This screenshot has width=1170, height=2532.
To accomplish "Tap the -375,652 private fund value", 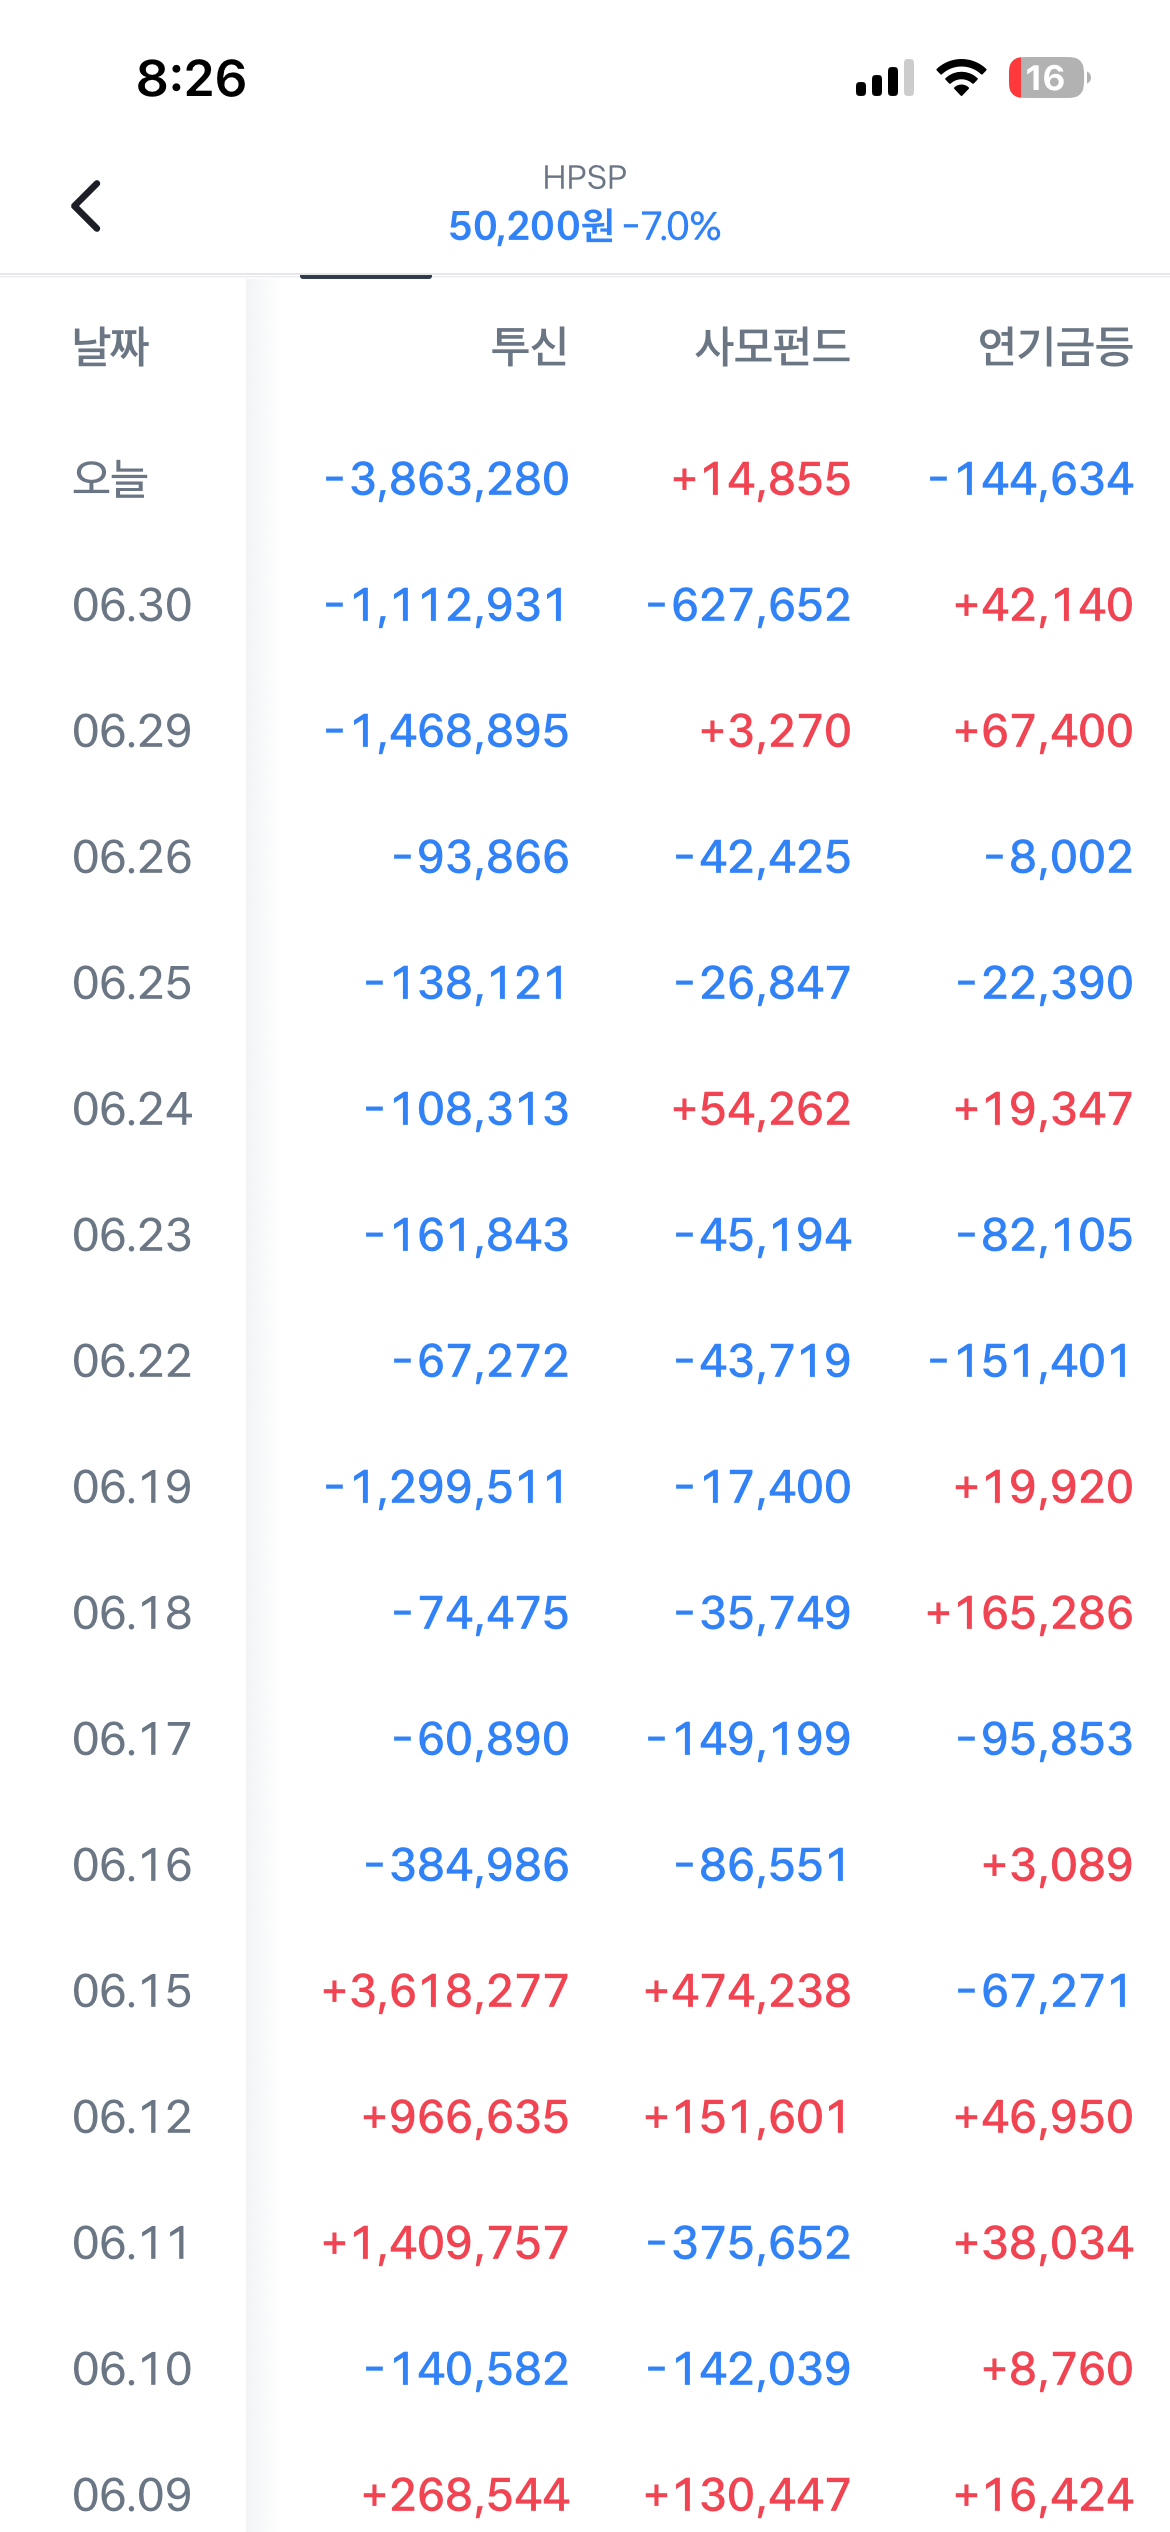I will coord(748,2243).
